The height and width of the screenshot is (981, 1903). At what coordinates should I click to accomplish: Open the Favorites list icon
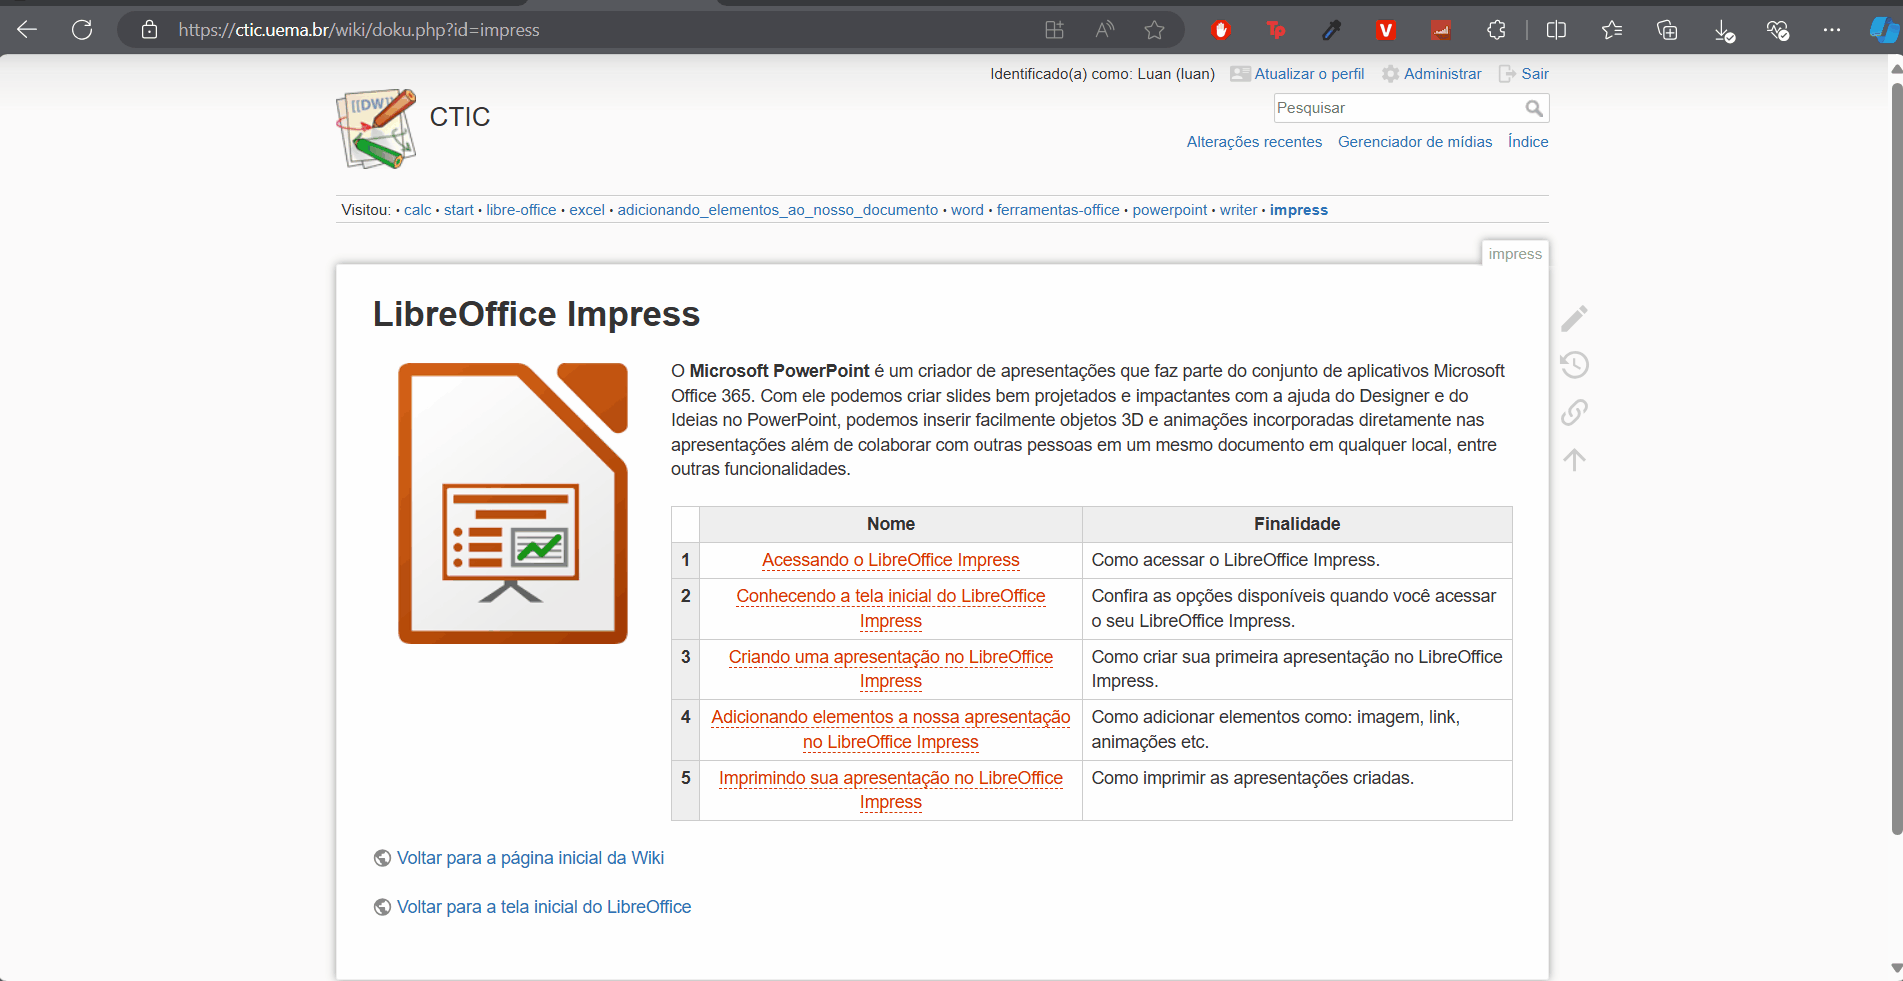[1611, 30]
